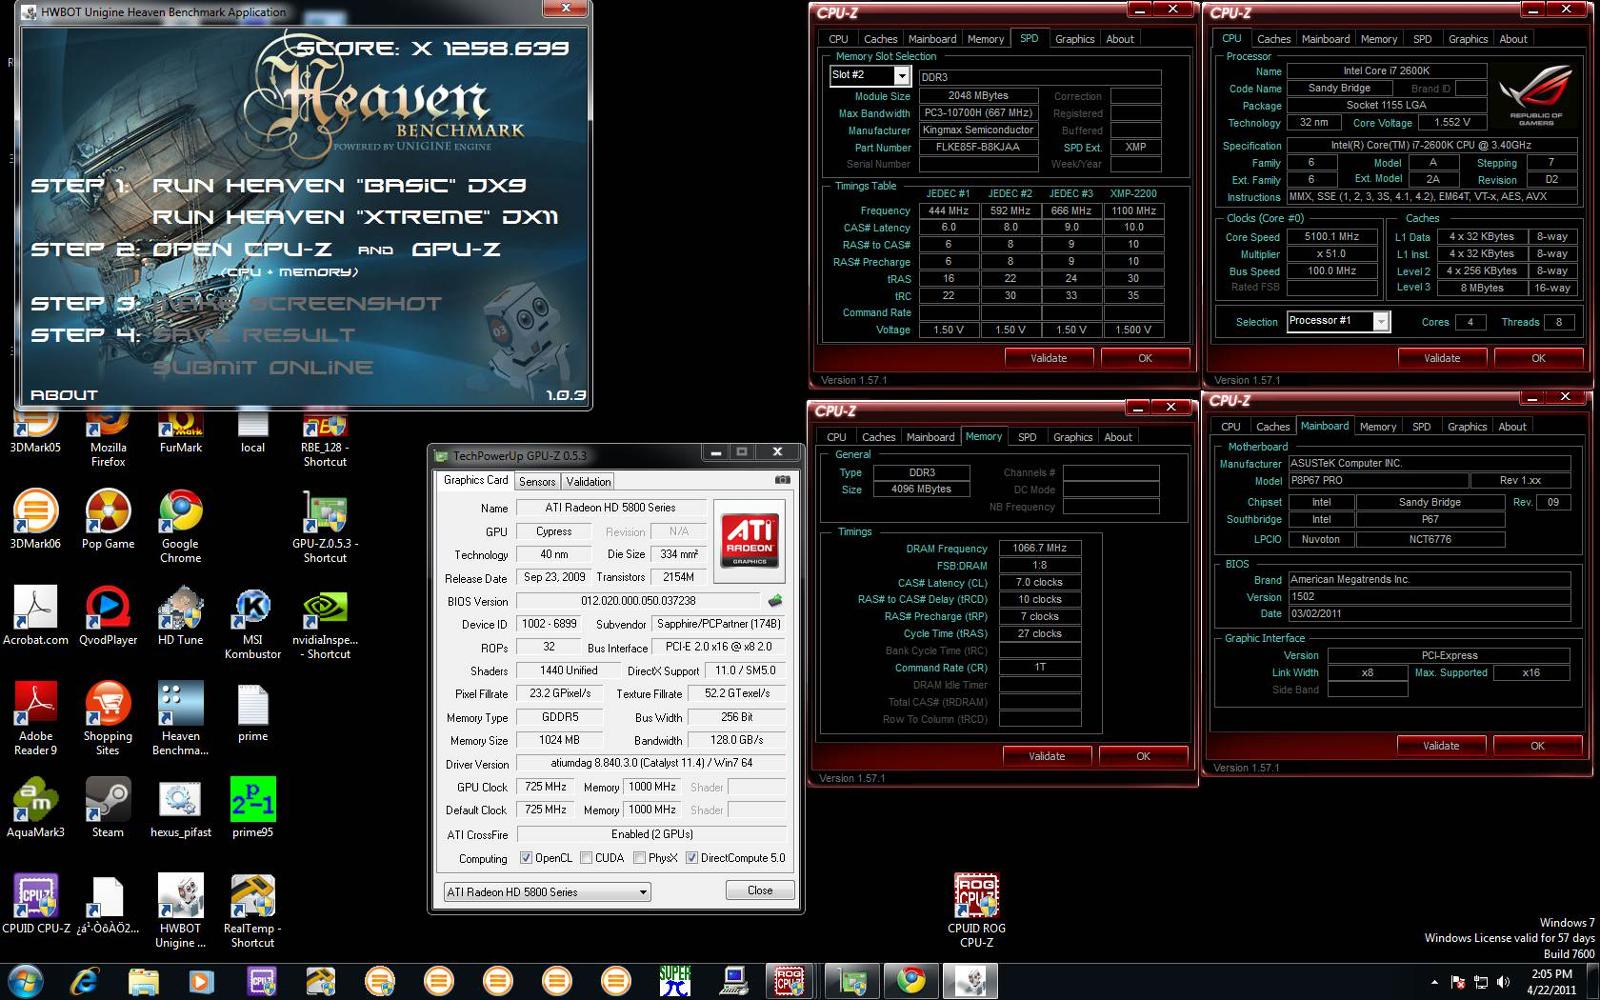The width and height of the screenshot is (1600, 1000).
Task: Click the BIOS save icon in GPU-Z
Action: click(775, 601)
